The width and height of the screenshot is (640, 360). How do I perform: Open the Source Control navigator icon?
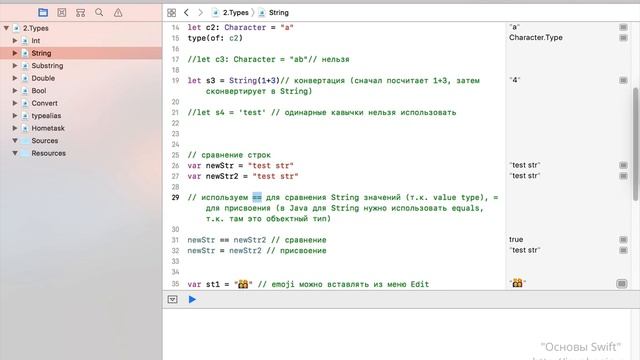(x=62, y=13)
